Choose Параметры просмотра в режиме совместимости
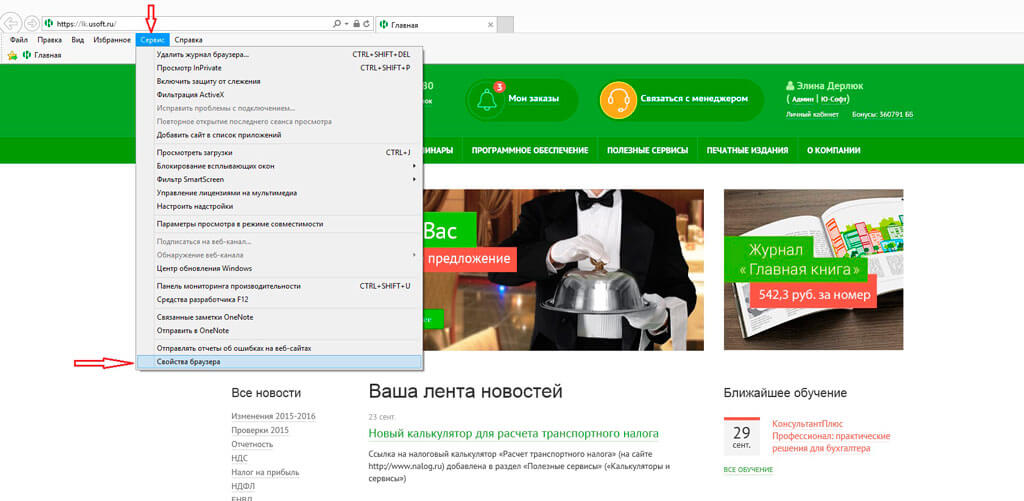 [x=280, y=223]
